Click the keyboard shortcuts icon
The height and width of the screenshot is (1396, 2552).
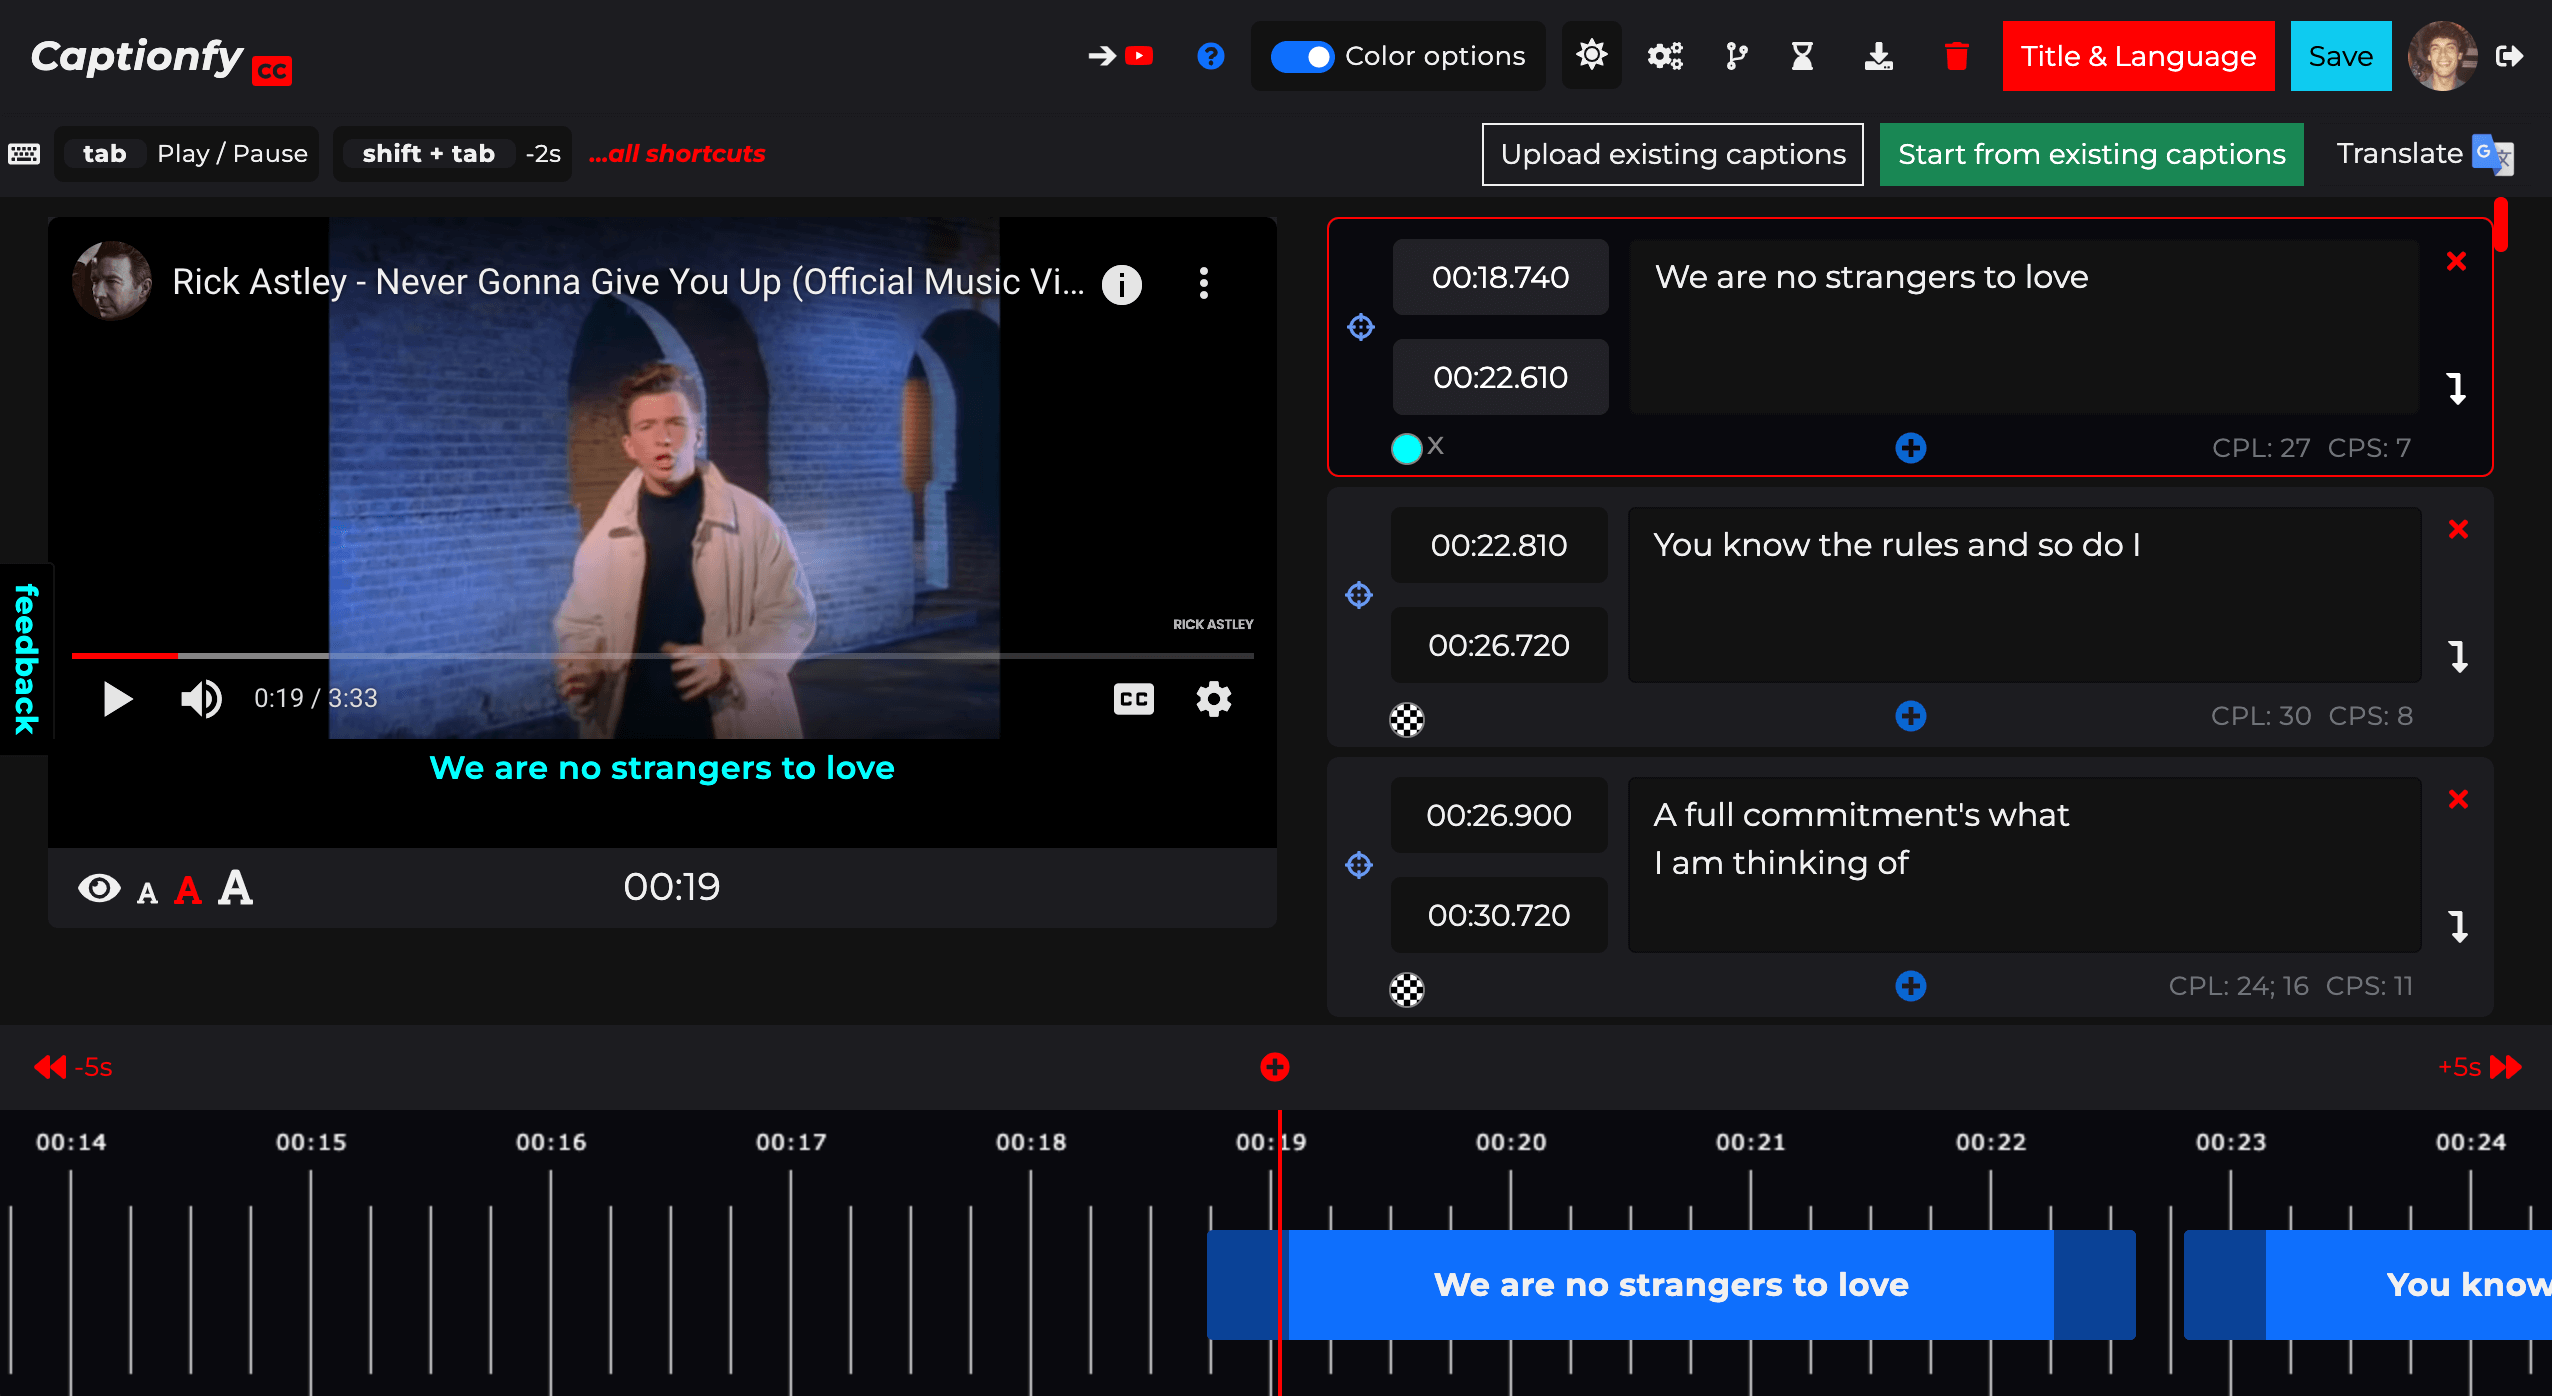[24, 154]
